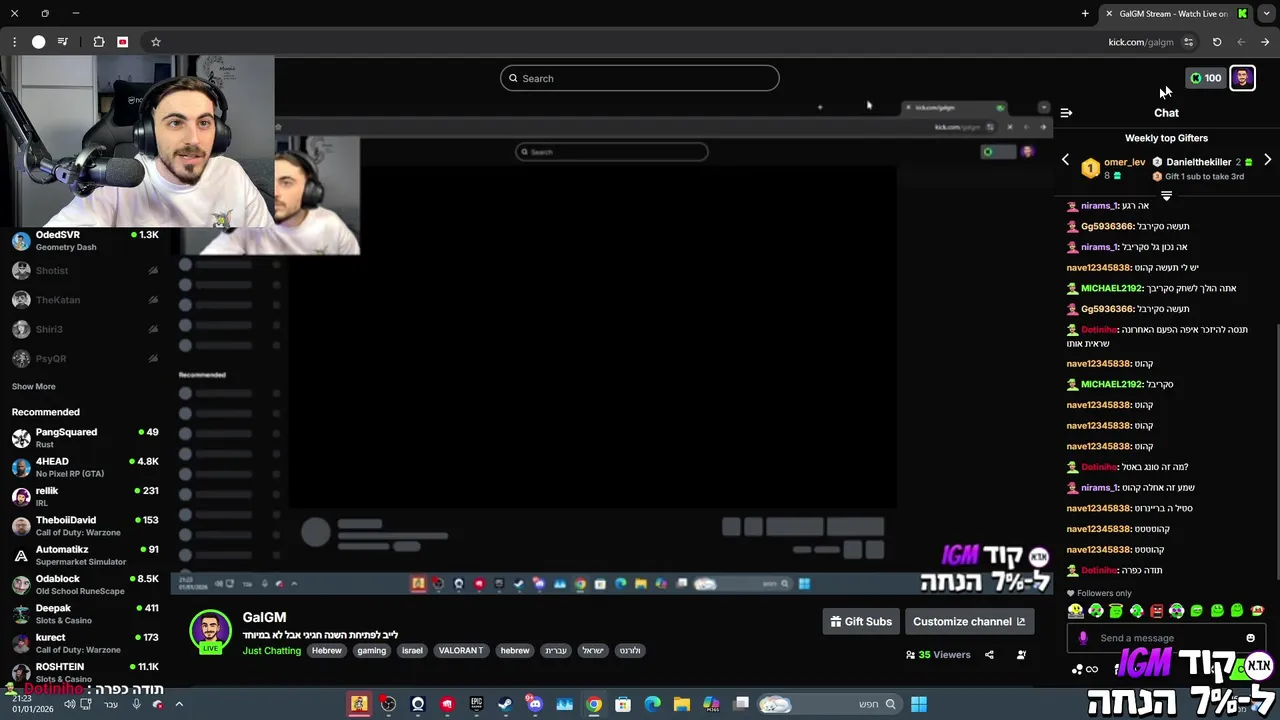This screenshot has height=720, width=1280.
Task: Insert the angry red face emote
Action: (x=1157, y=611)
